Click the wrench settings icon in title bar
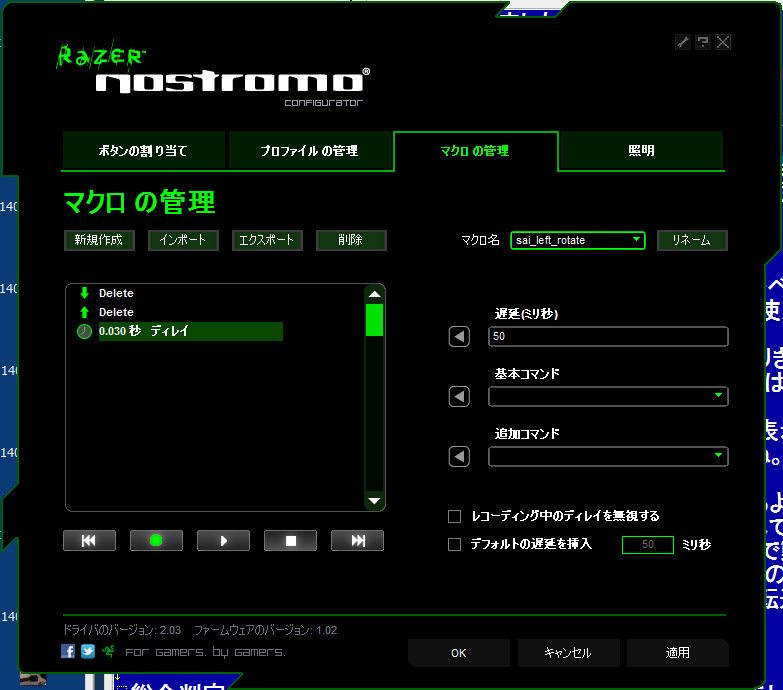783x690 pixels. (683, 42)
